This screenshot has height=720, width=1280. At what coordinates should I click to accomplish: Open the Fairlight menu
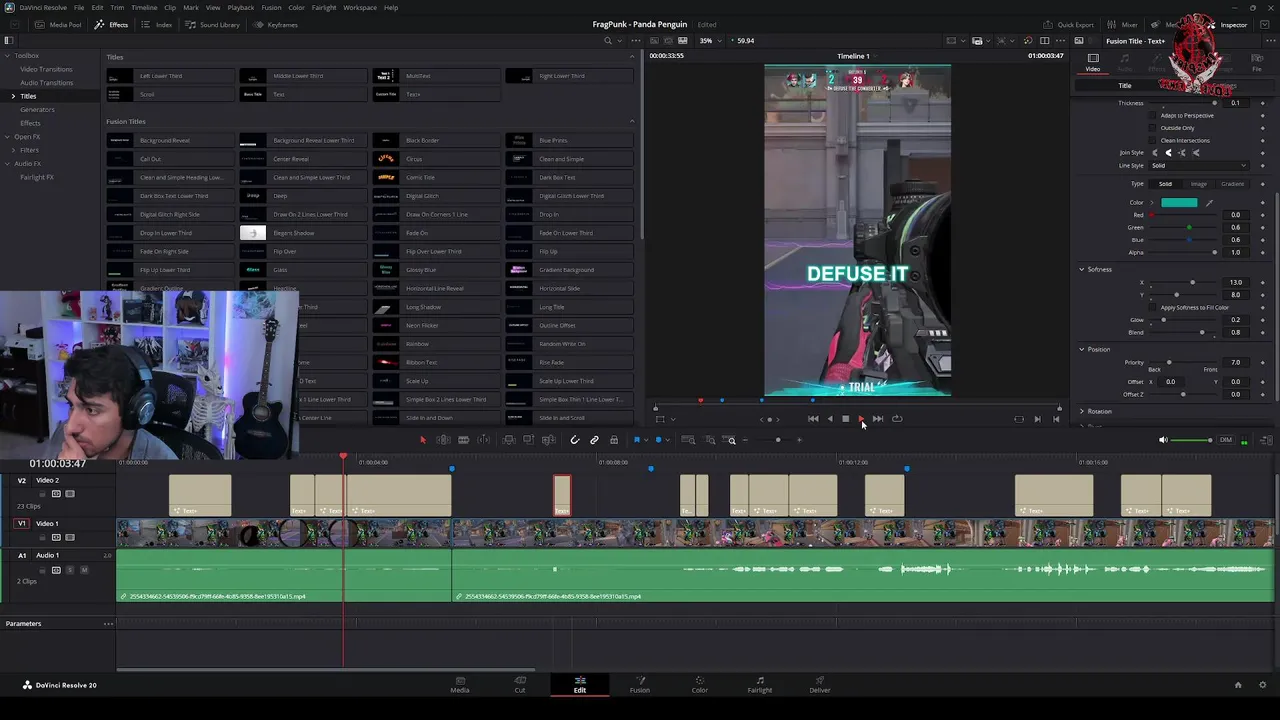click(323, 8)
